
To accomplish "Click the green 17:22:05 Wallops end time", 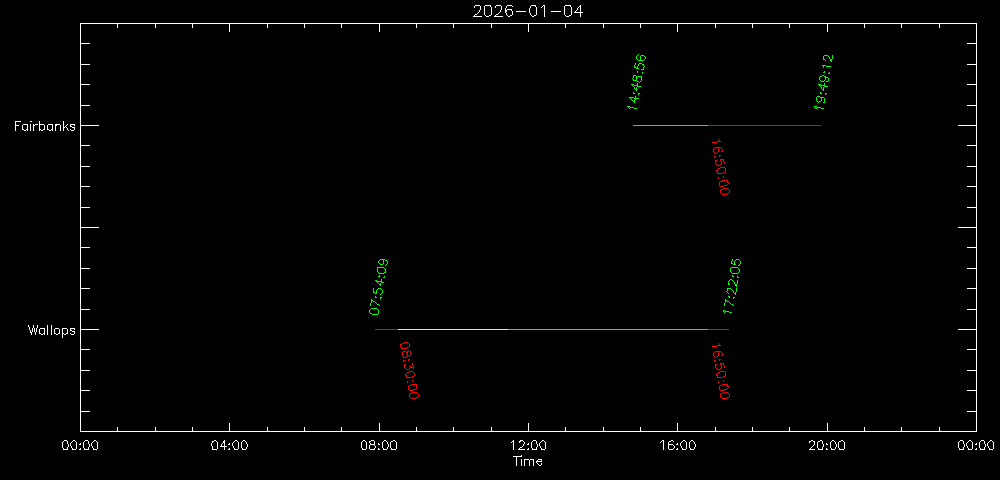I will 732,286.
